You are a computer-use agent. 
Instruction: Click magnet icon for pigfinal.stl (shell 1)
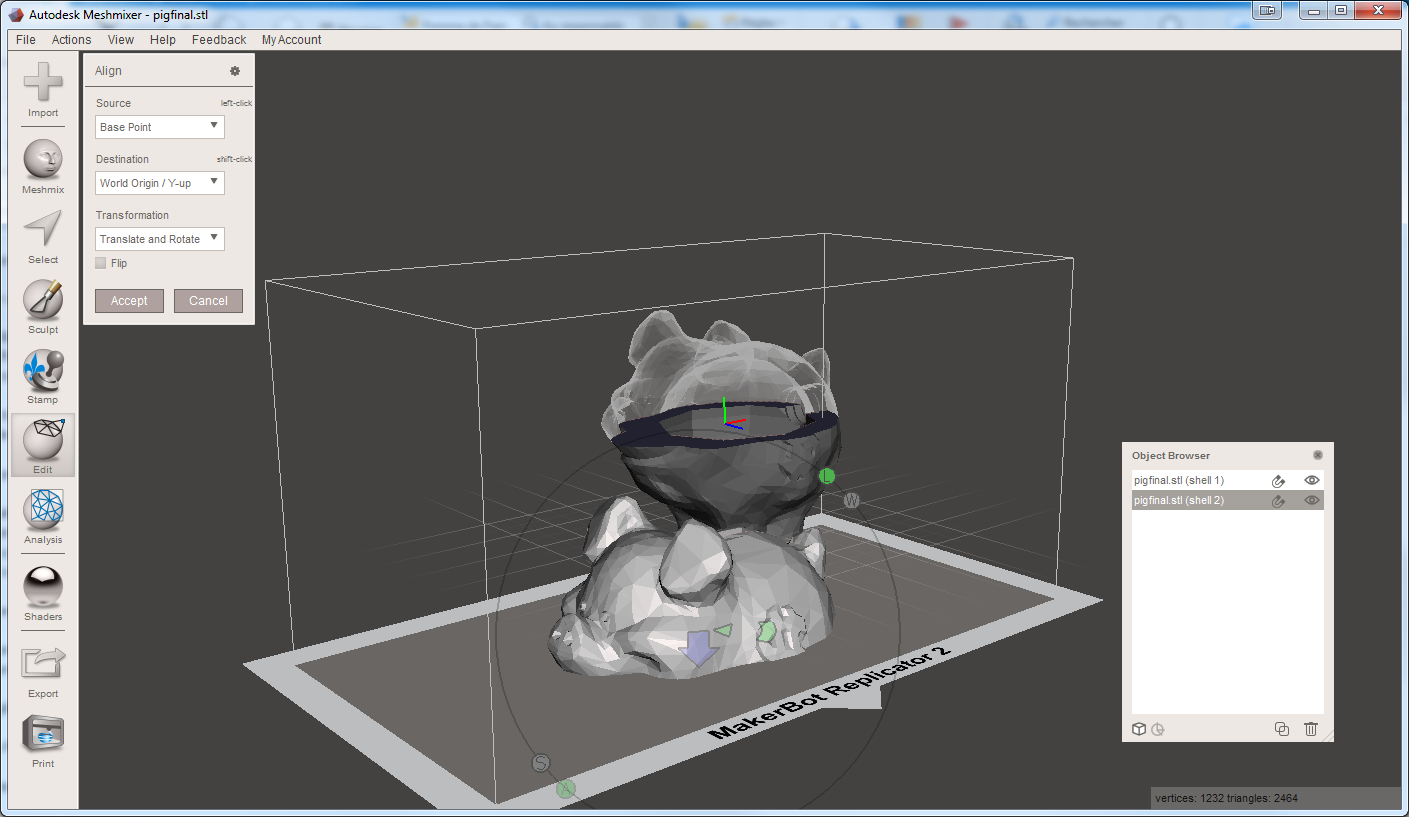(1278, 481)
